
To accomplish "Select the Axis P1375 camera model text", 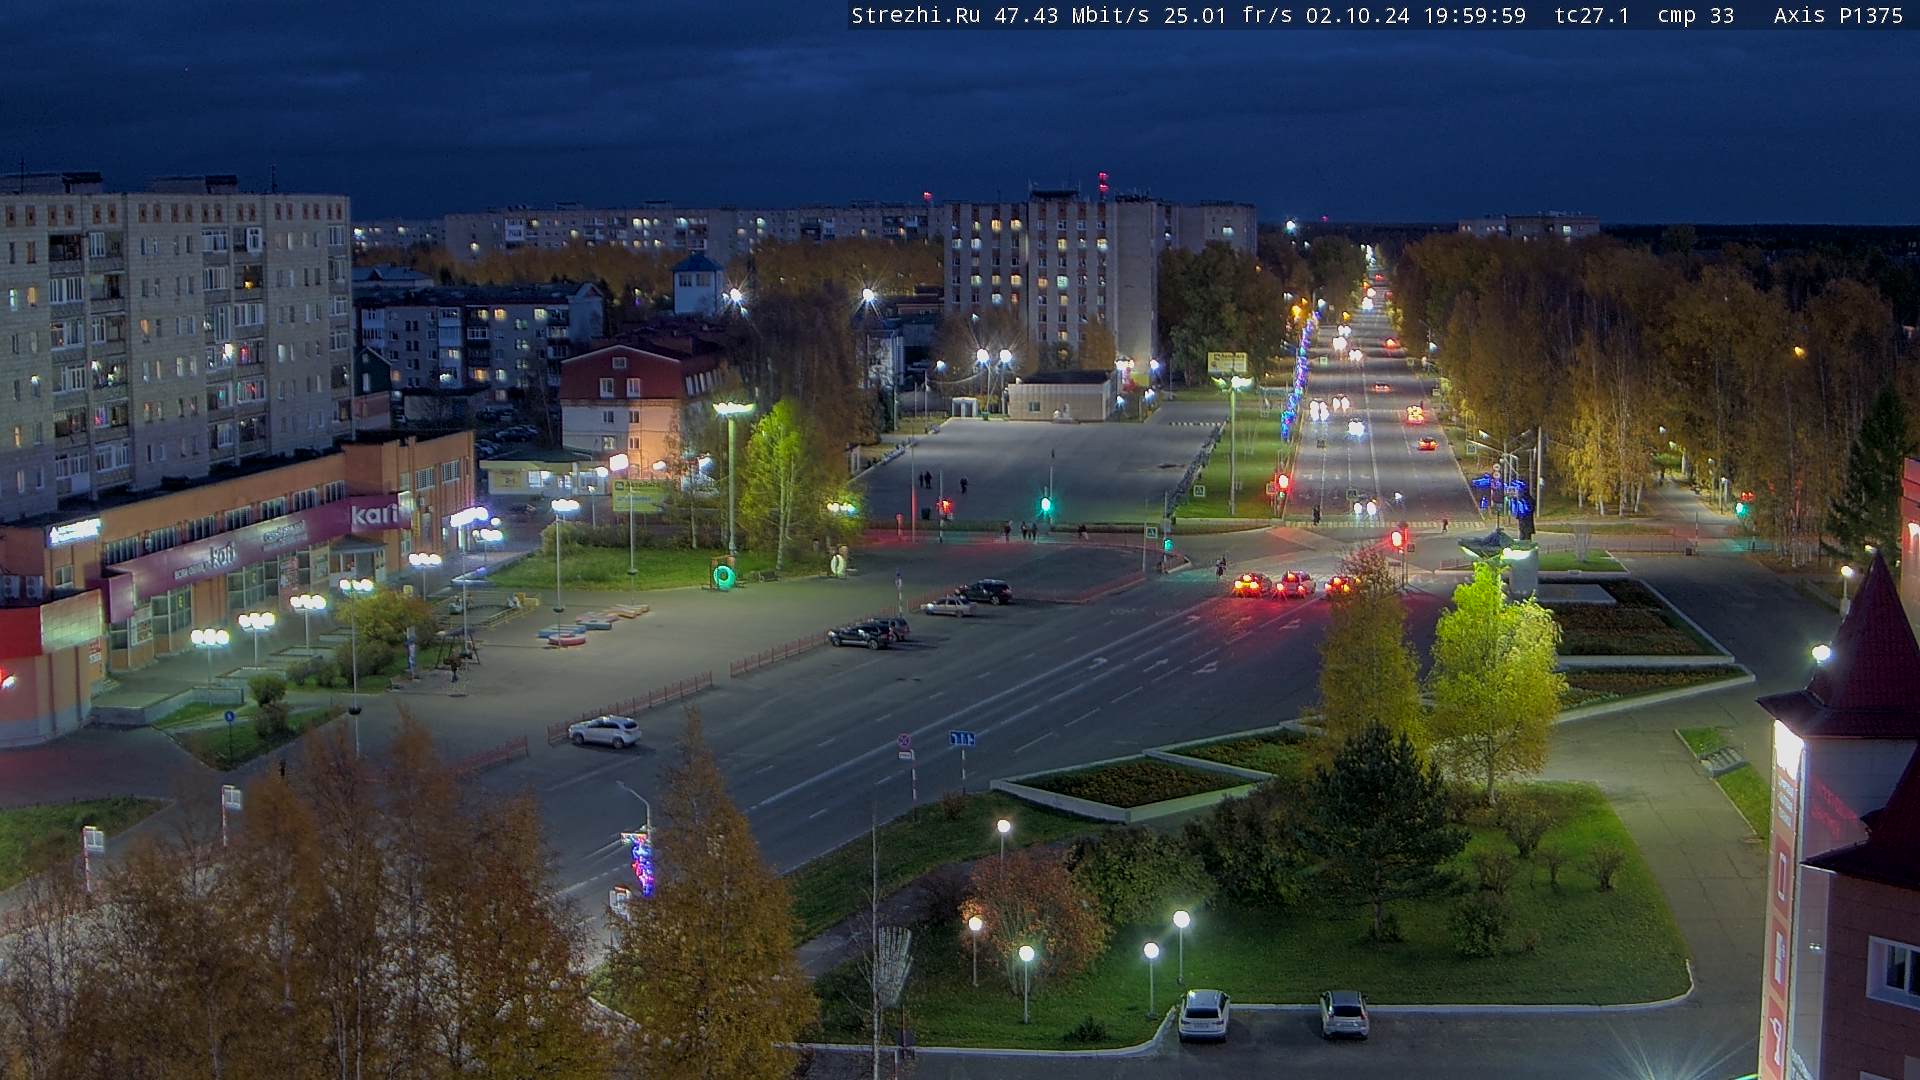I will 1838,15.
